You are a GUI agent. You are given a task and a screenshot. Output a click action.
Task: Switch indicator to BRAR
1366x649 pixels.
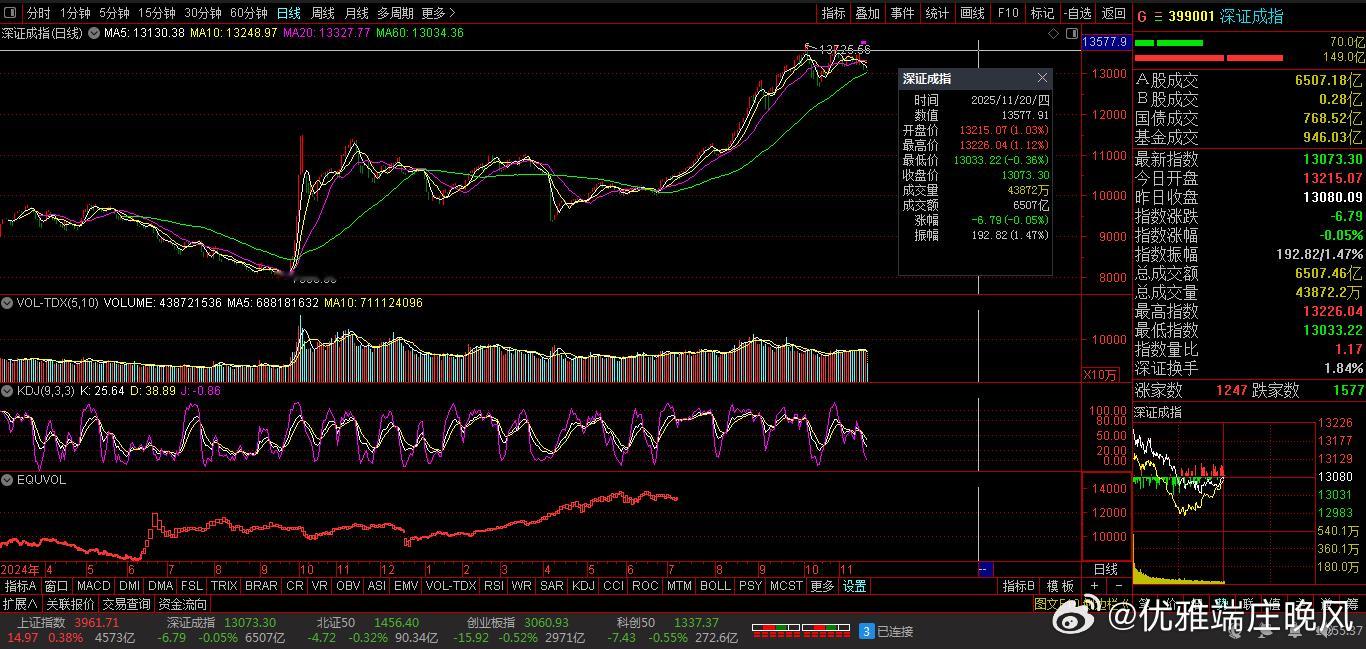[x=261, y=586]
